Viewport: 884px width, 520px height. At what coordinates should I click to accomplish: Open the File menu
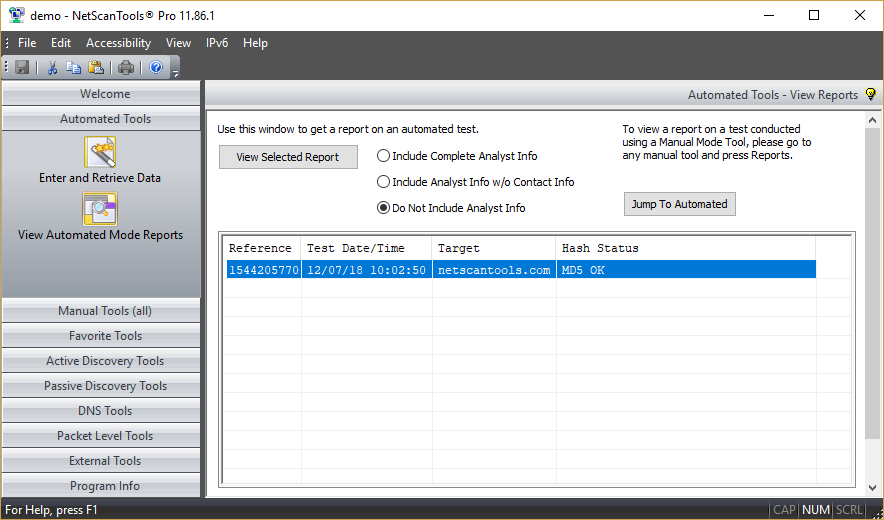pyautogui.click(x=27, y=43)
